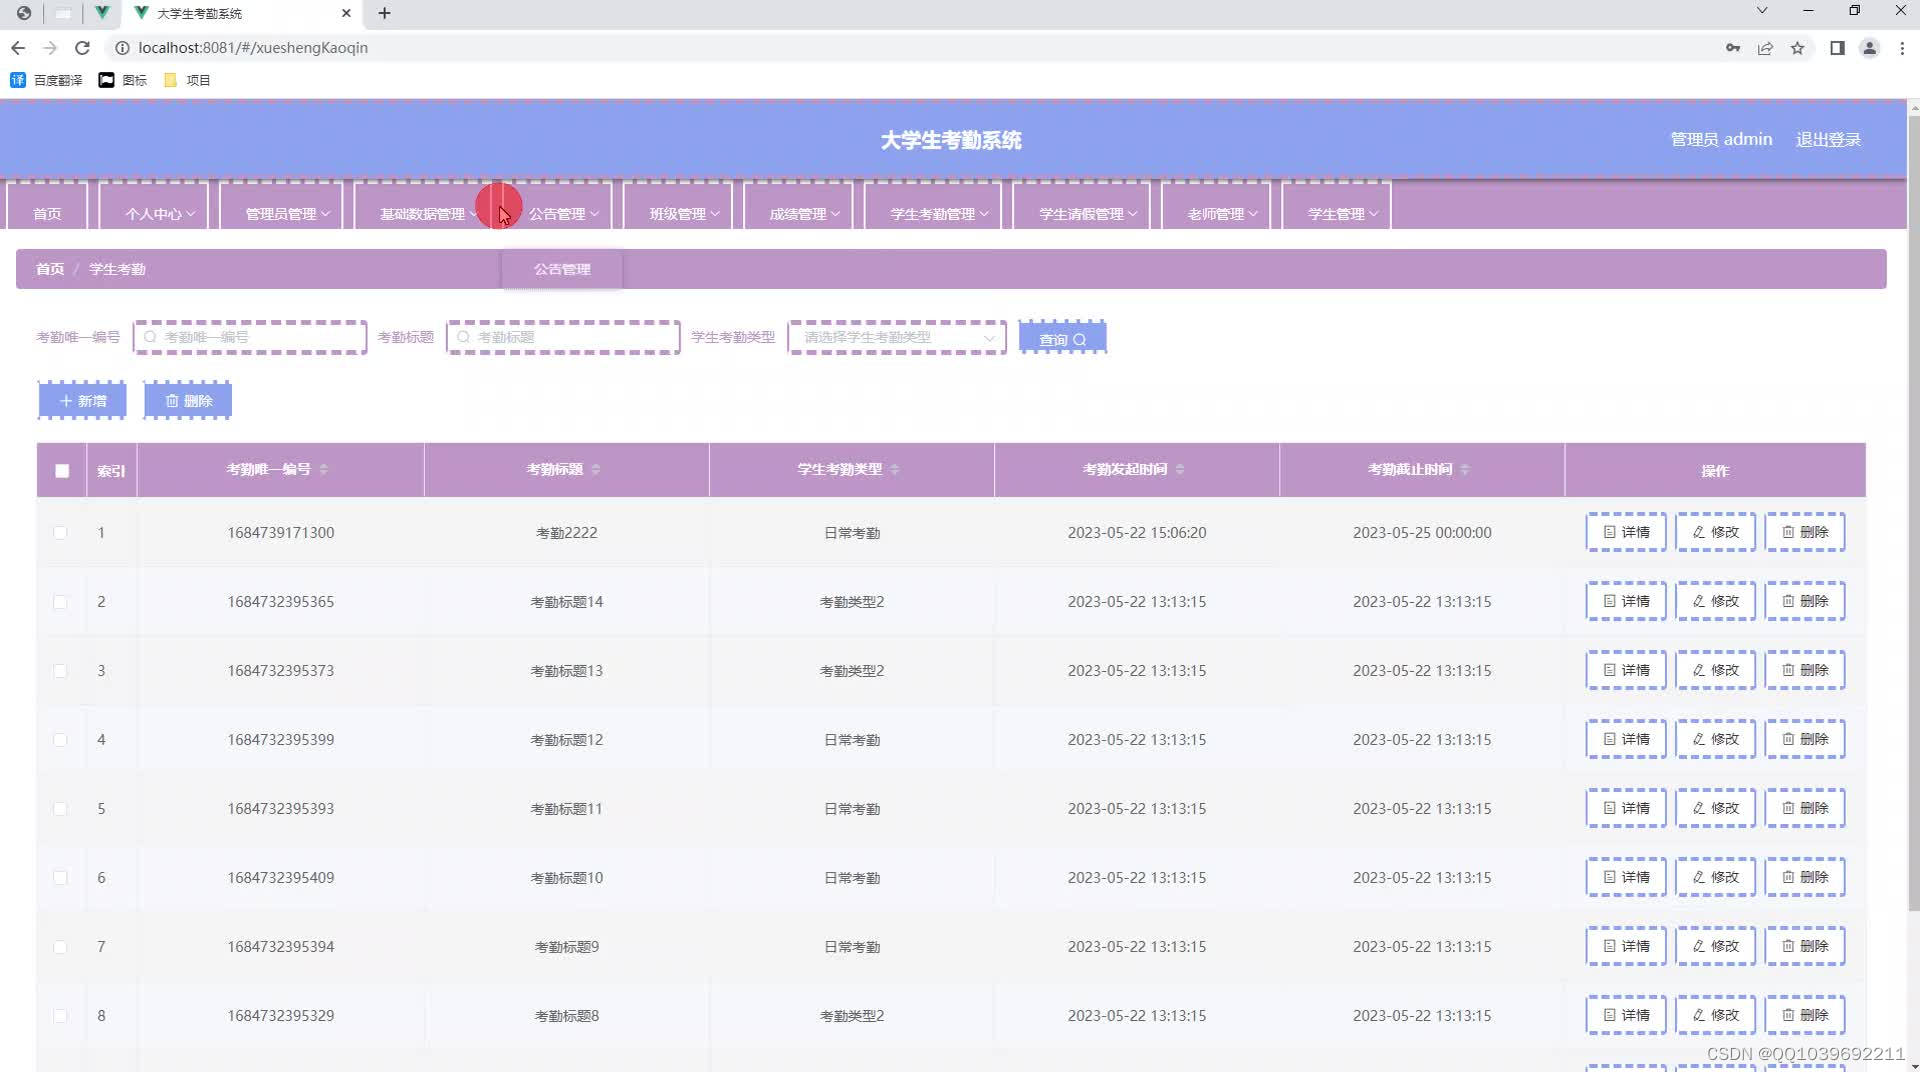Check the row 6 checkbox

[60, 878]
